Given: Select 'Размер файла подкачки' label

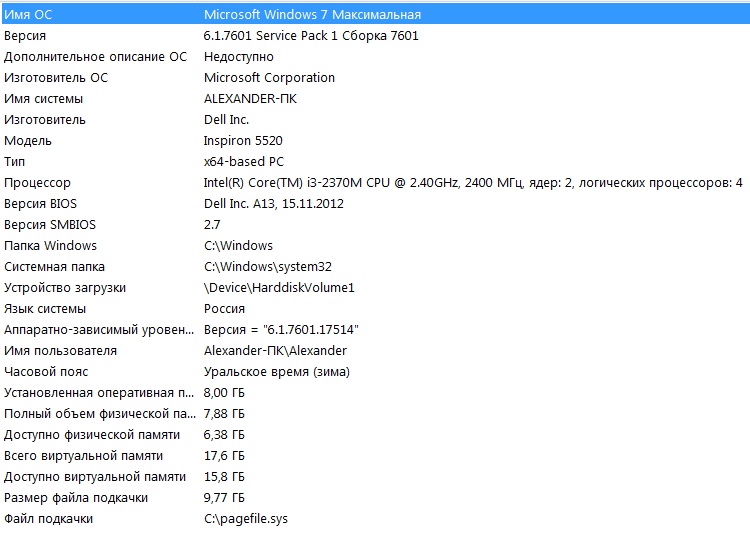Looking at the screenshot, I should click(x=76, y=499).
